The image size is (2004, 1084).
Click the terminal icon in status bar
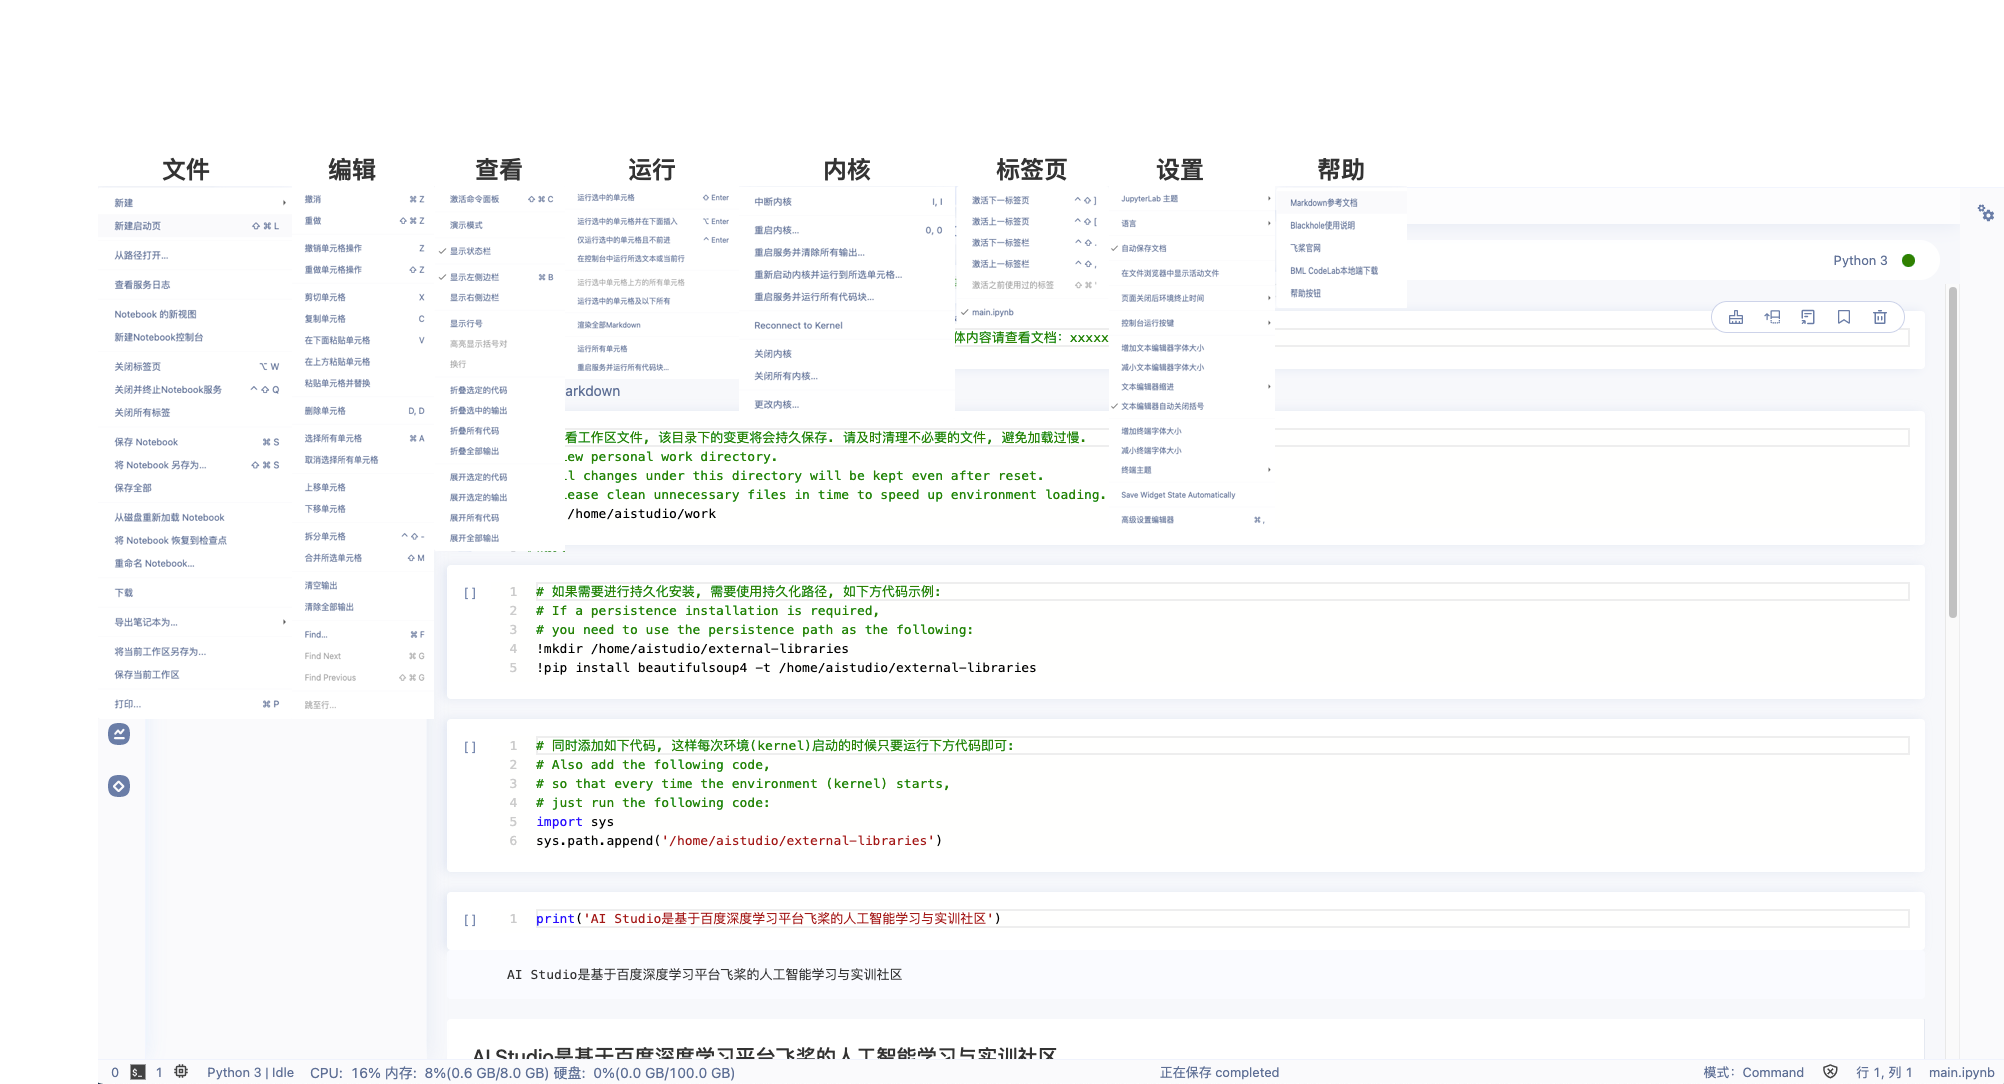point(138,1072)
